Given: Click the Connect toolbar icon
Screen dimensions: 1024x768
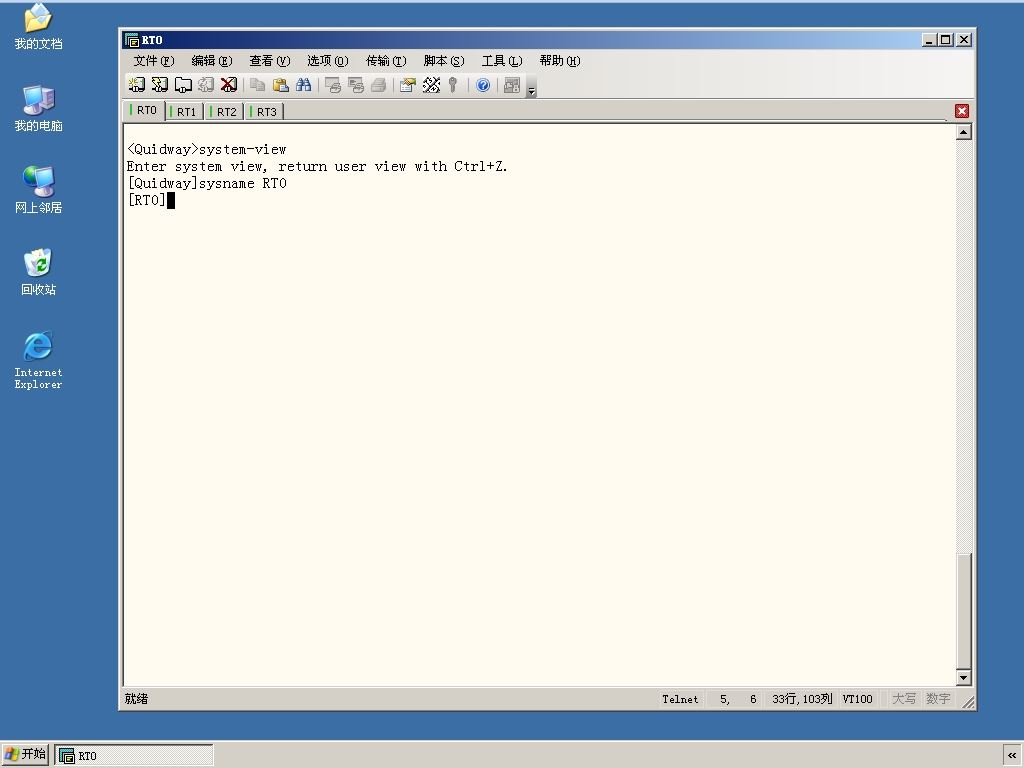Looking at the screenshot, I should point(136,85).
